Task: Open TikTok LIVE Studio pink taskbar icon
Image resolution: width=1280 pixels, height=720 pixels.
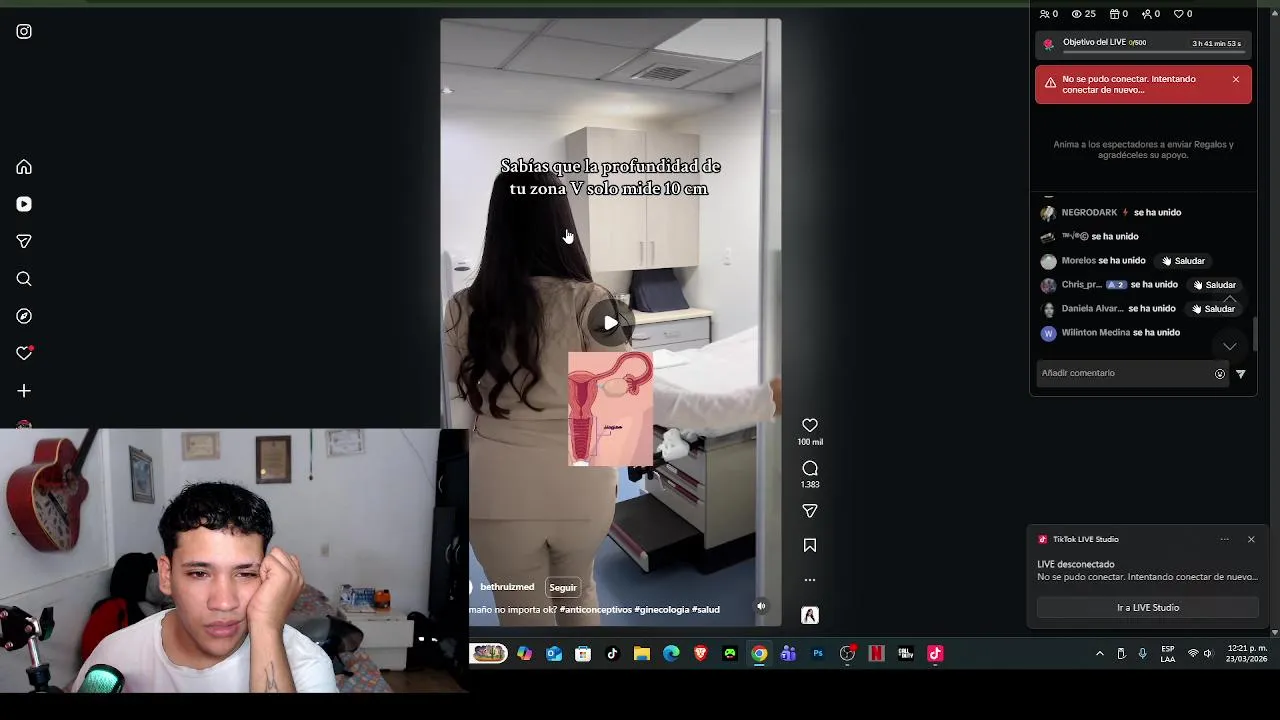Action: coord(936,654)
